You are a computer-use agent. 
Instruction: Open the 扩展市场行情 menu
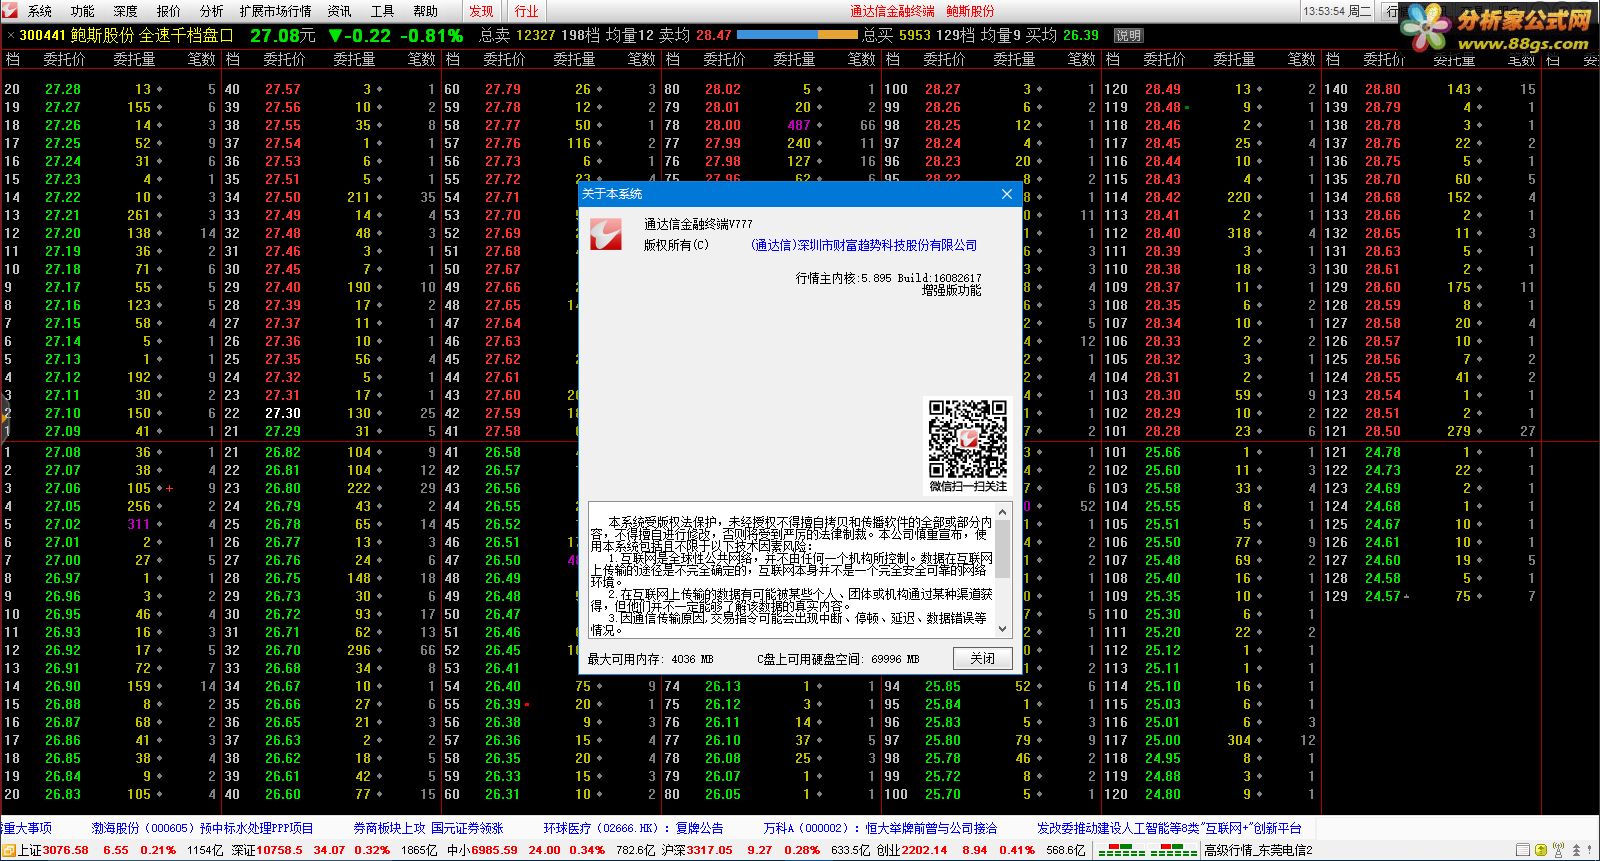click(276, 11)
